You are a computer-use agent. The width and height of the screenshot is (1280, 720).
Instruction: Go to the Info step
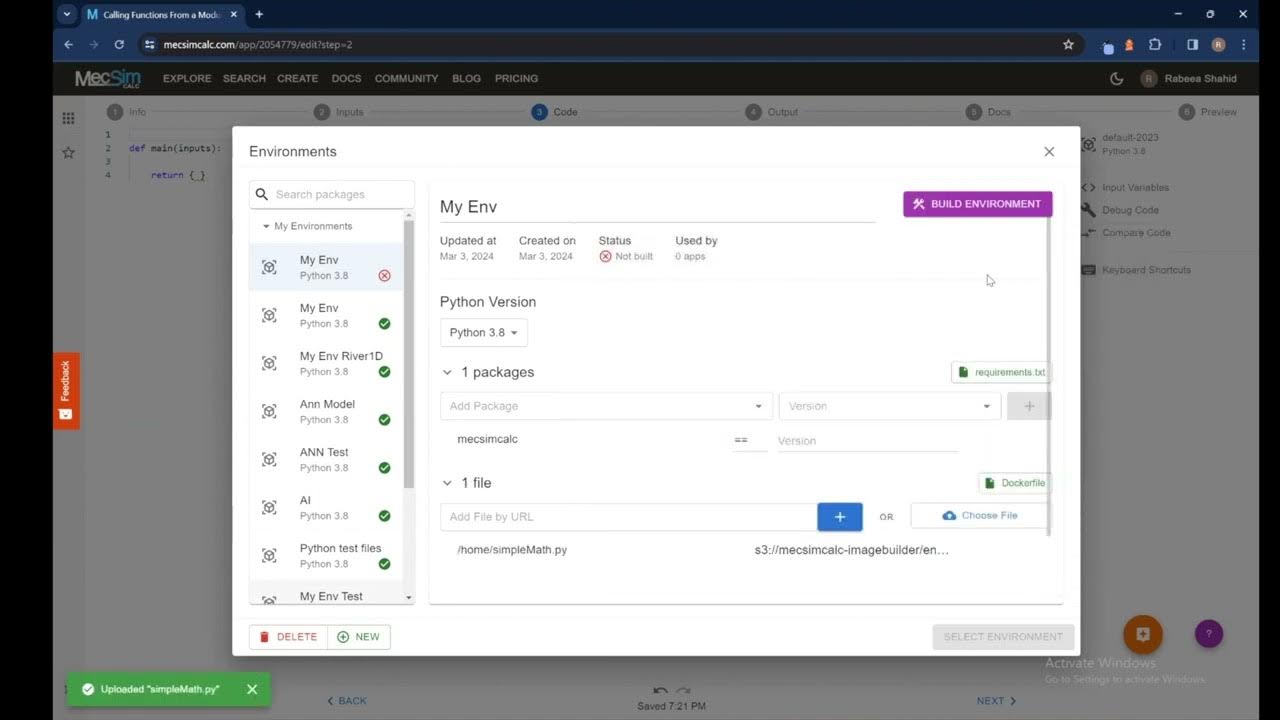(127, 112)
